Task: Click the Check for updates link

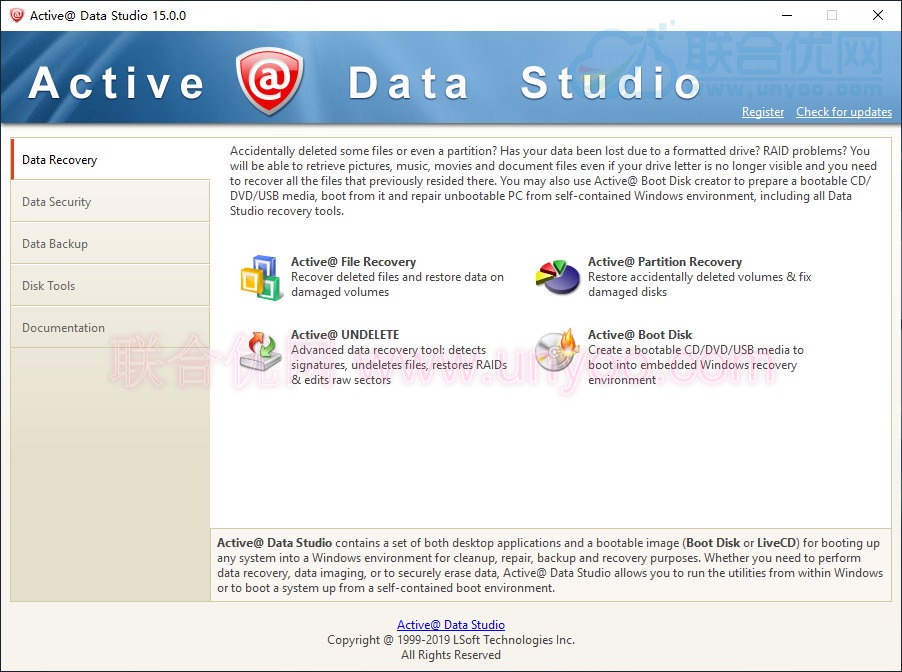Action: 844,112
